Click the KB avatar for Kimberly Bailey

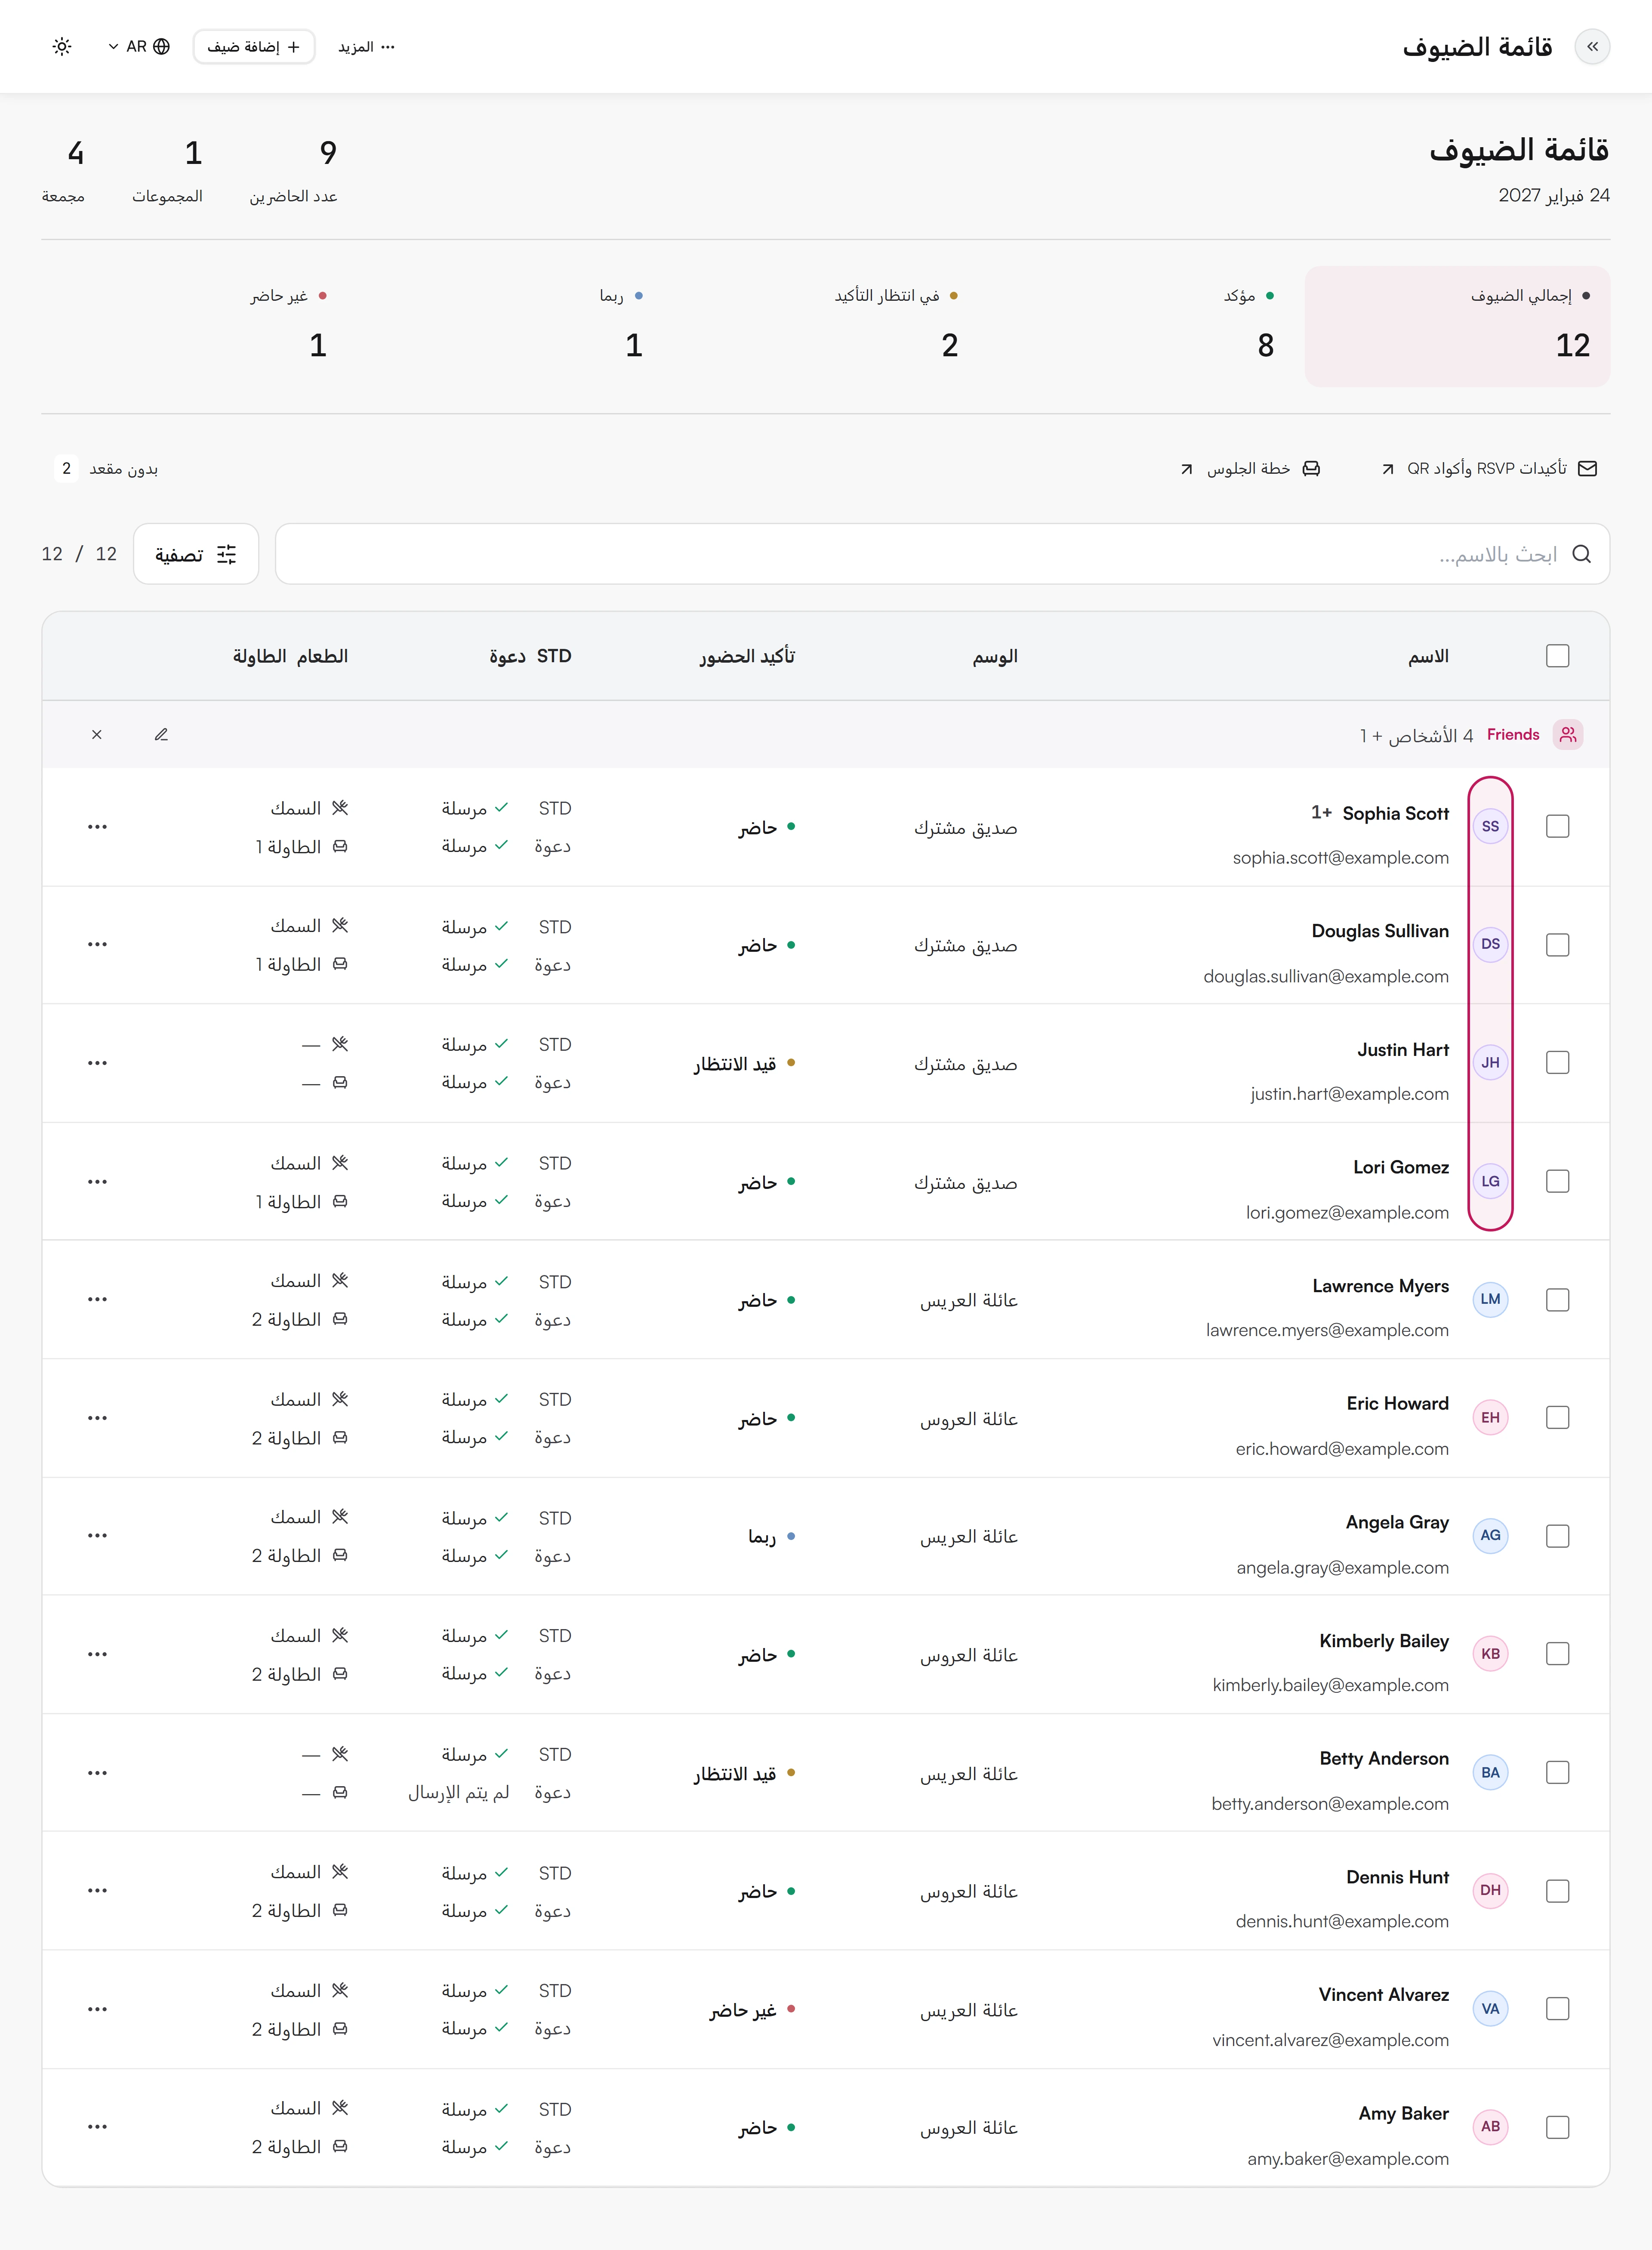click(1490, 1654)
